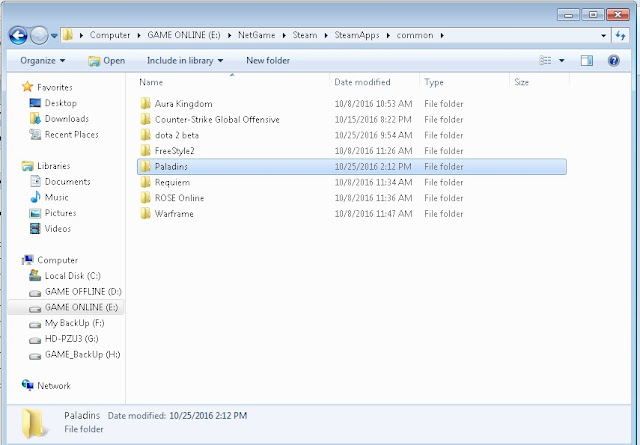Select Steam in the address path
Screen dimensions: 640x445
click(304, 35)
